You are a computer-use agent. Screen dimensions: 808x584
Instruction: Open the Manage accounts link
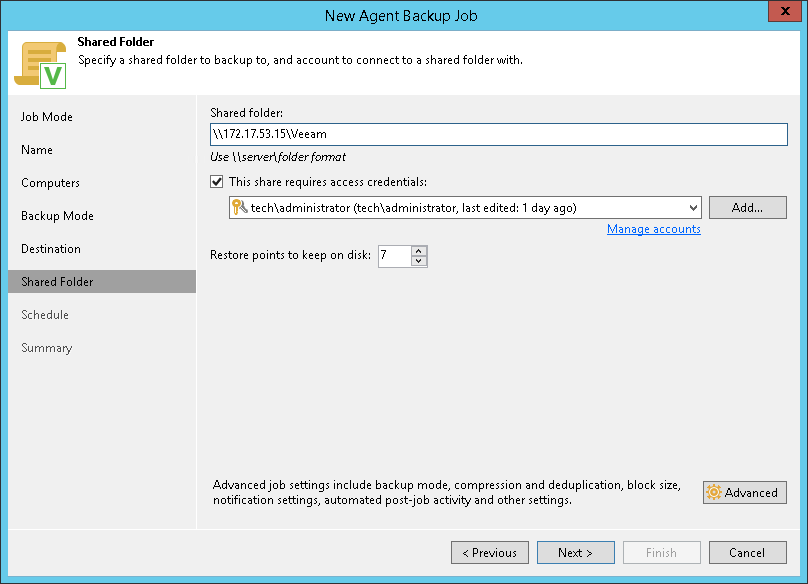[x=653, y=229]
